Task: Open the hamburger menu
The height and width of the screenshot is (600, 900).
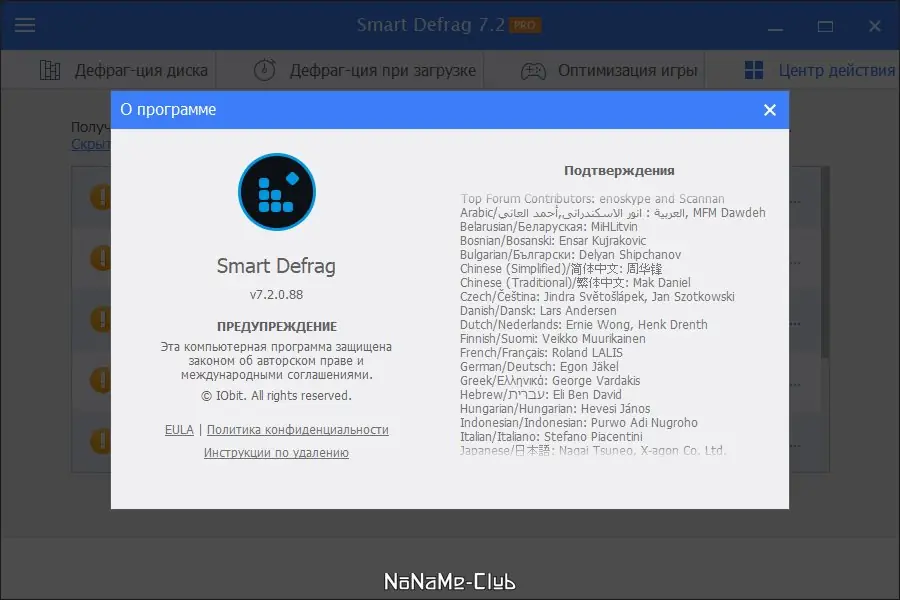Action: point(25,25)
